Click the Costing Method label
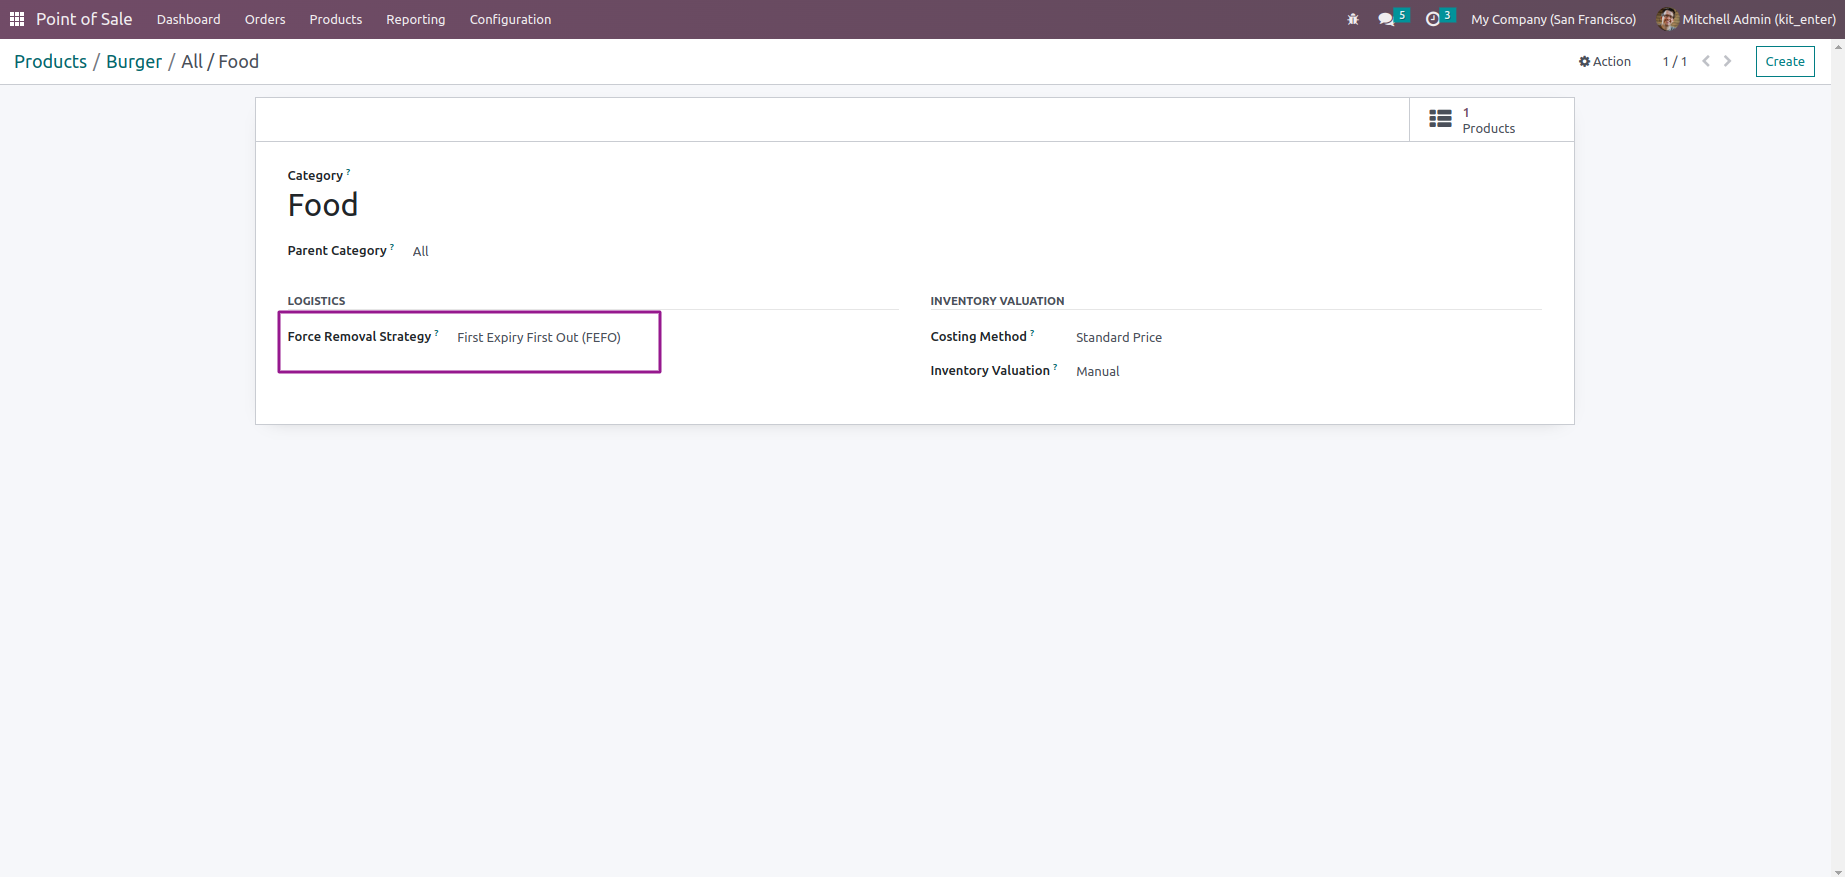 pos(978,337)
